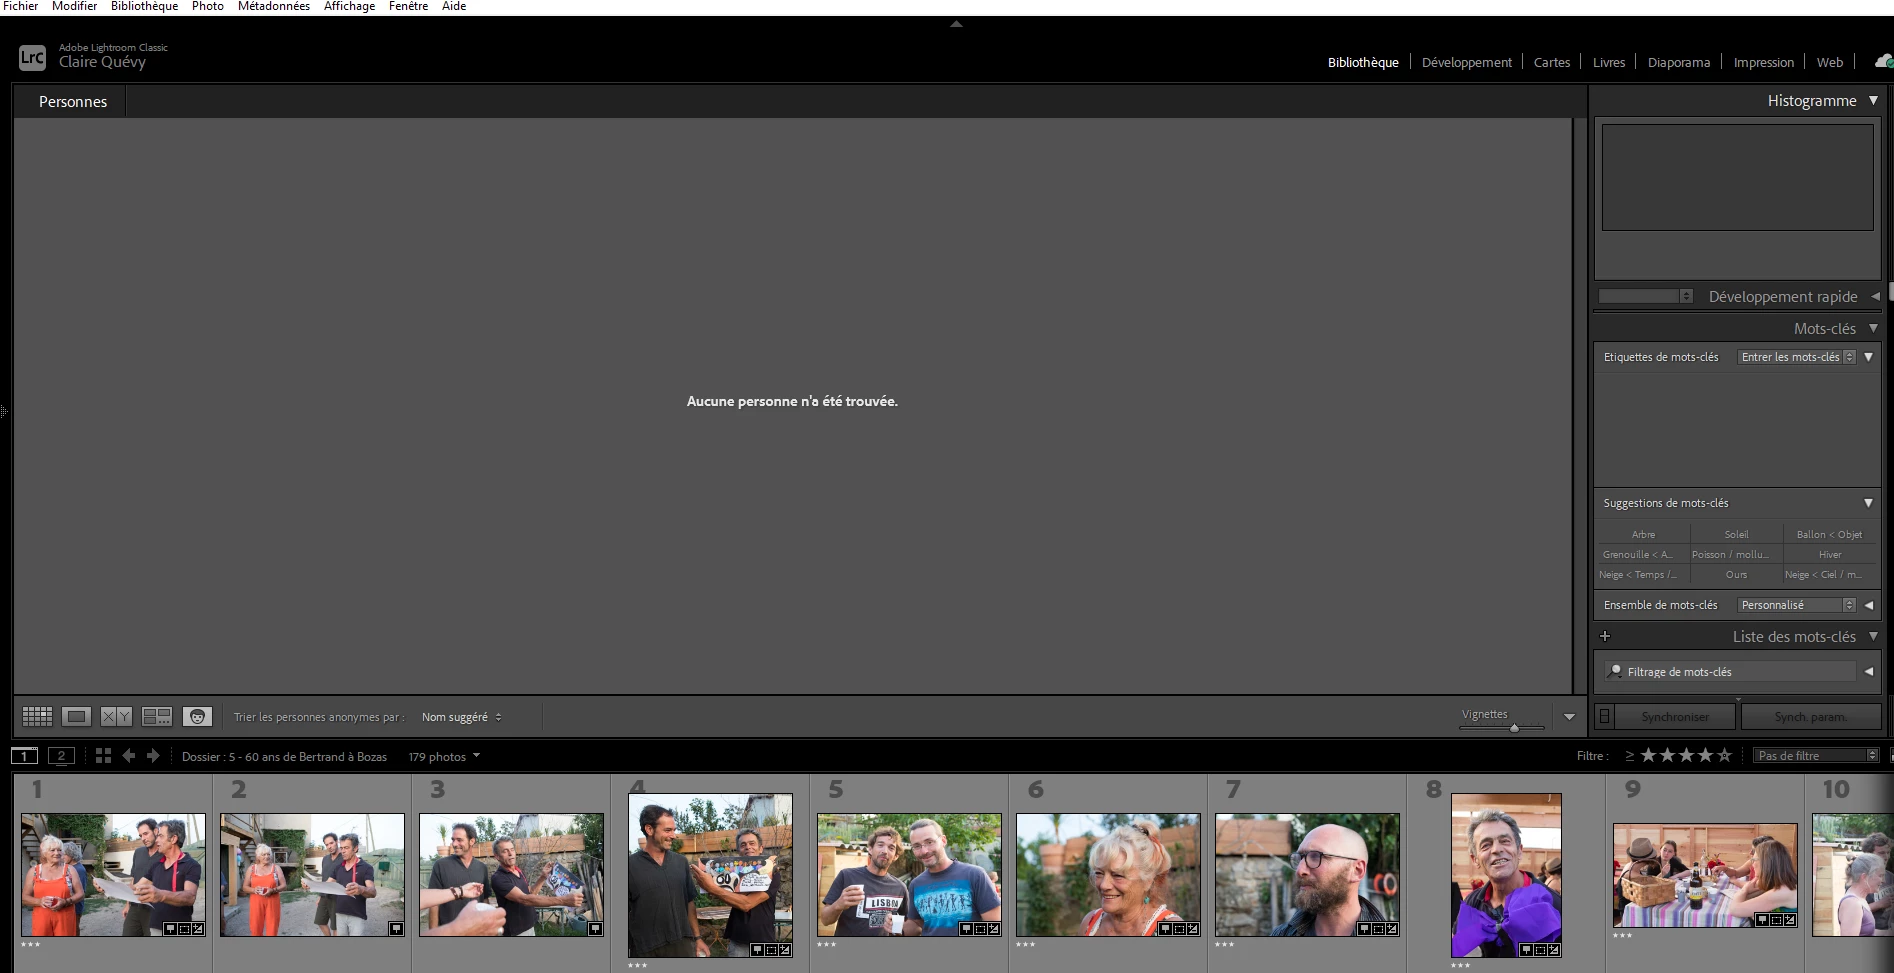Collapse Liste des mots-clés panel
Screen dimensions: 1894x973
pyautogui.click(x=1873, y=636)
